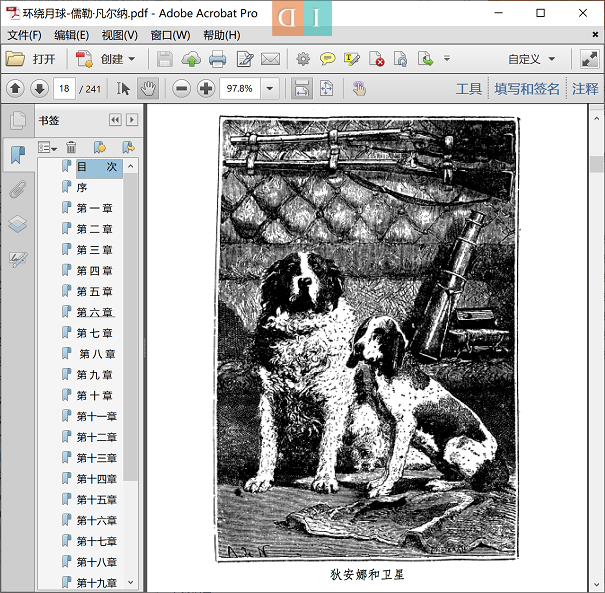605x593 pixels.
Task: Select the 序 bookmark
Action: (x=82, y=188)
